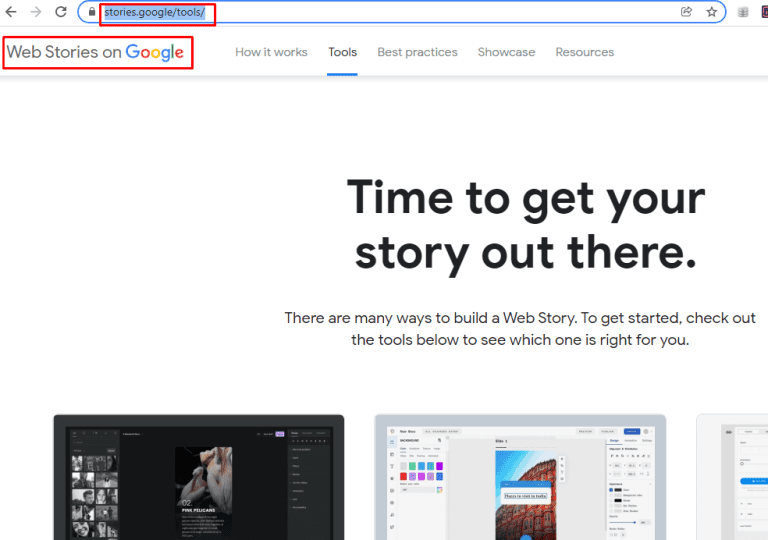
Task: Open the Web Stories on Google logo
Action: coord(96,52)
